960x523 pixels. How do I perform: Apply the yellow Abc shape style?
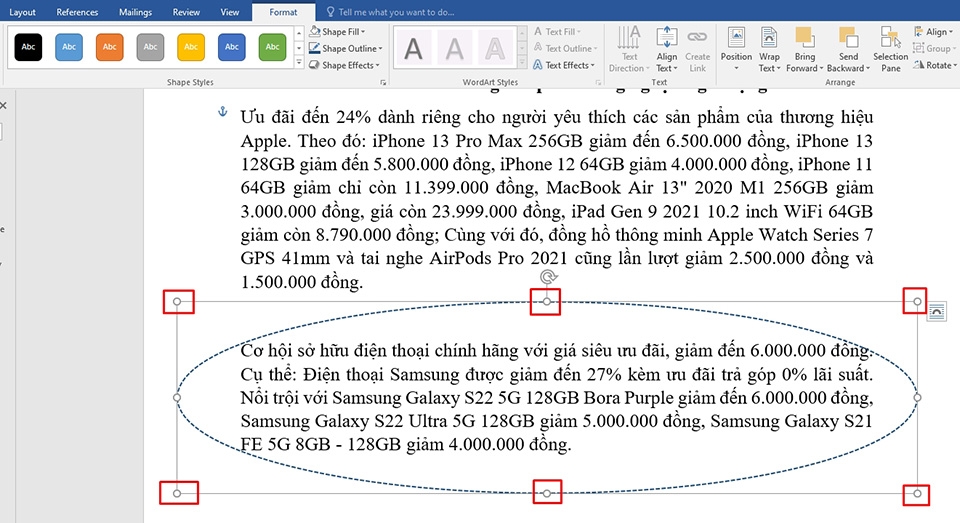pos(191,47)
